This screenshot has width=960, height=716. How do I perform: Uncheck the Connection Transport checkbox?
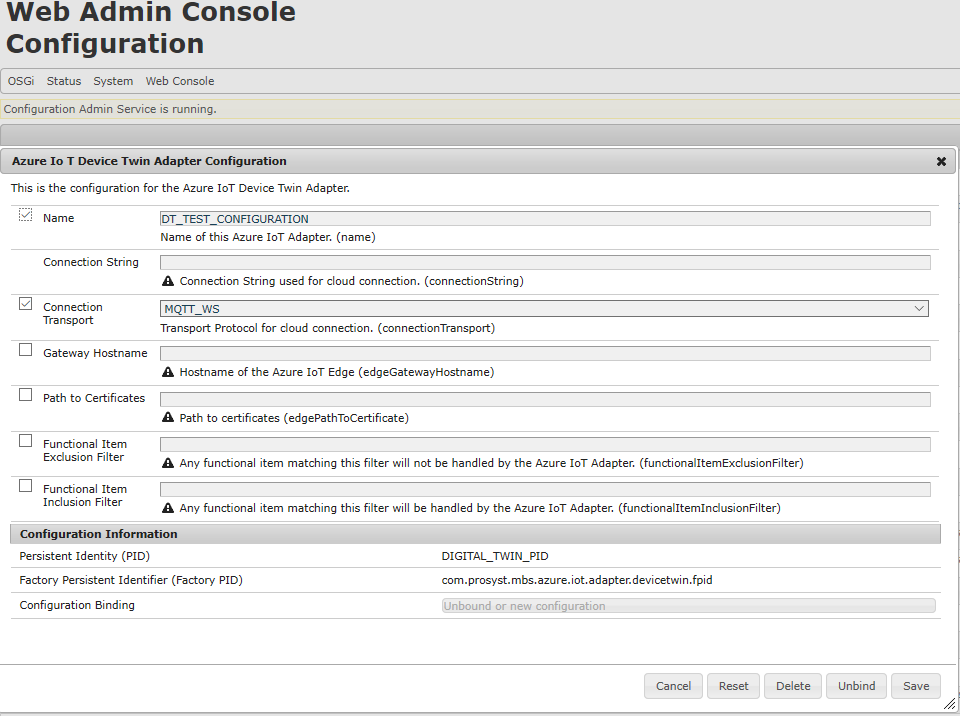point(23,302)
